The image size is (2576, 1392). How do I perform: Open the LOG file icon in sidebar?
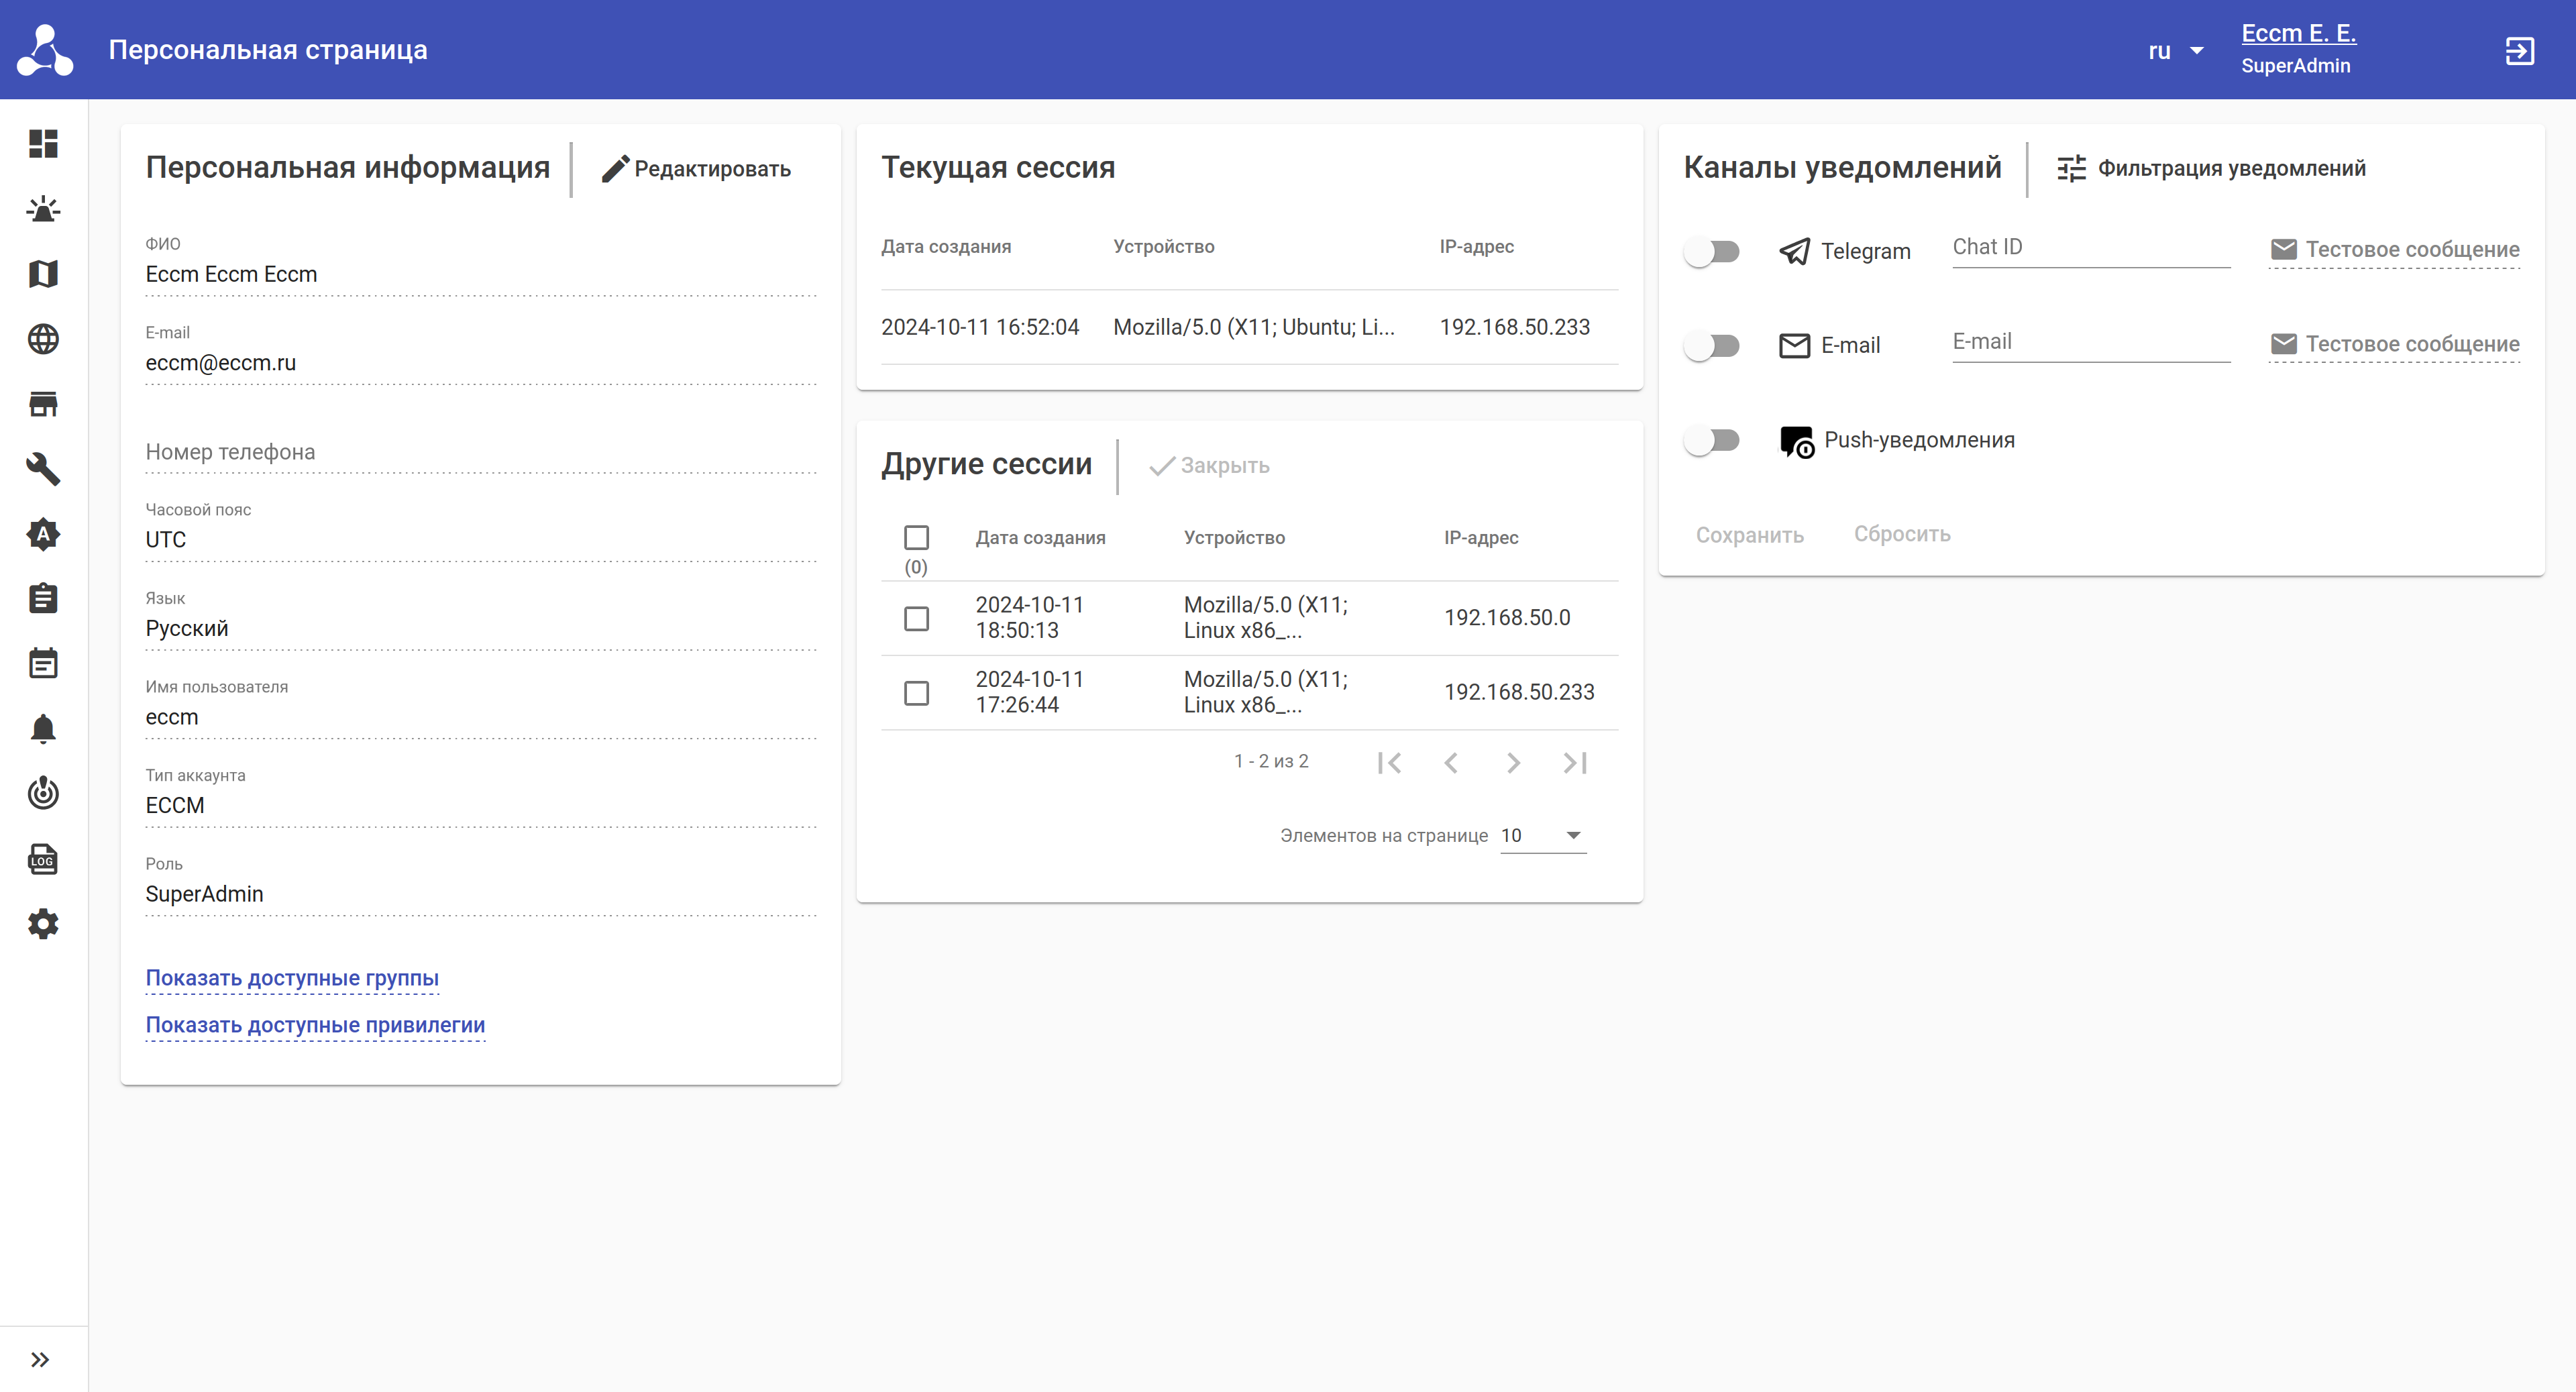43,859
